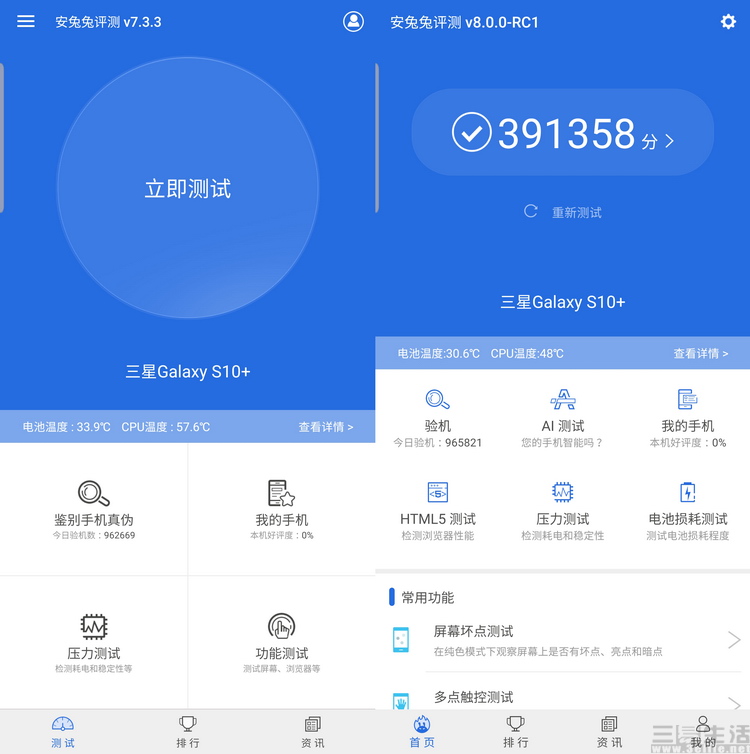Expand chevron of 多点触控测试 row
This screenshot has width=750, height=754.
[734, 703]
